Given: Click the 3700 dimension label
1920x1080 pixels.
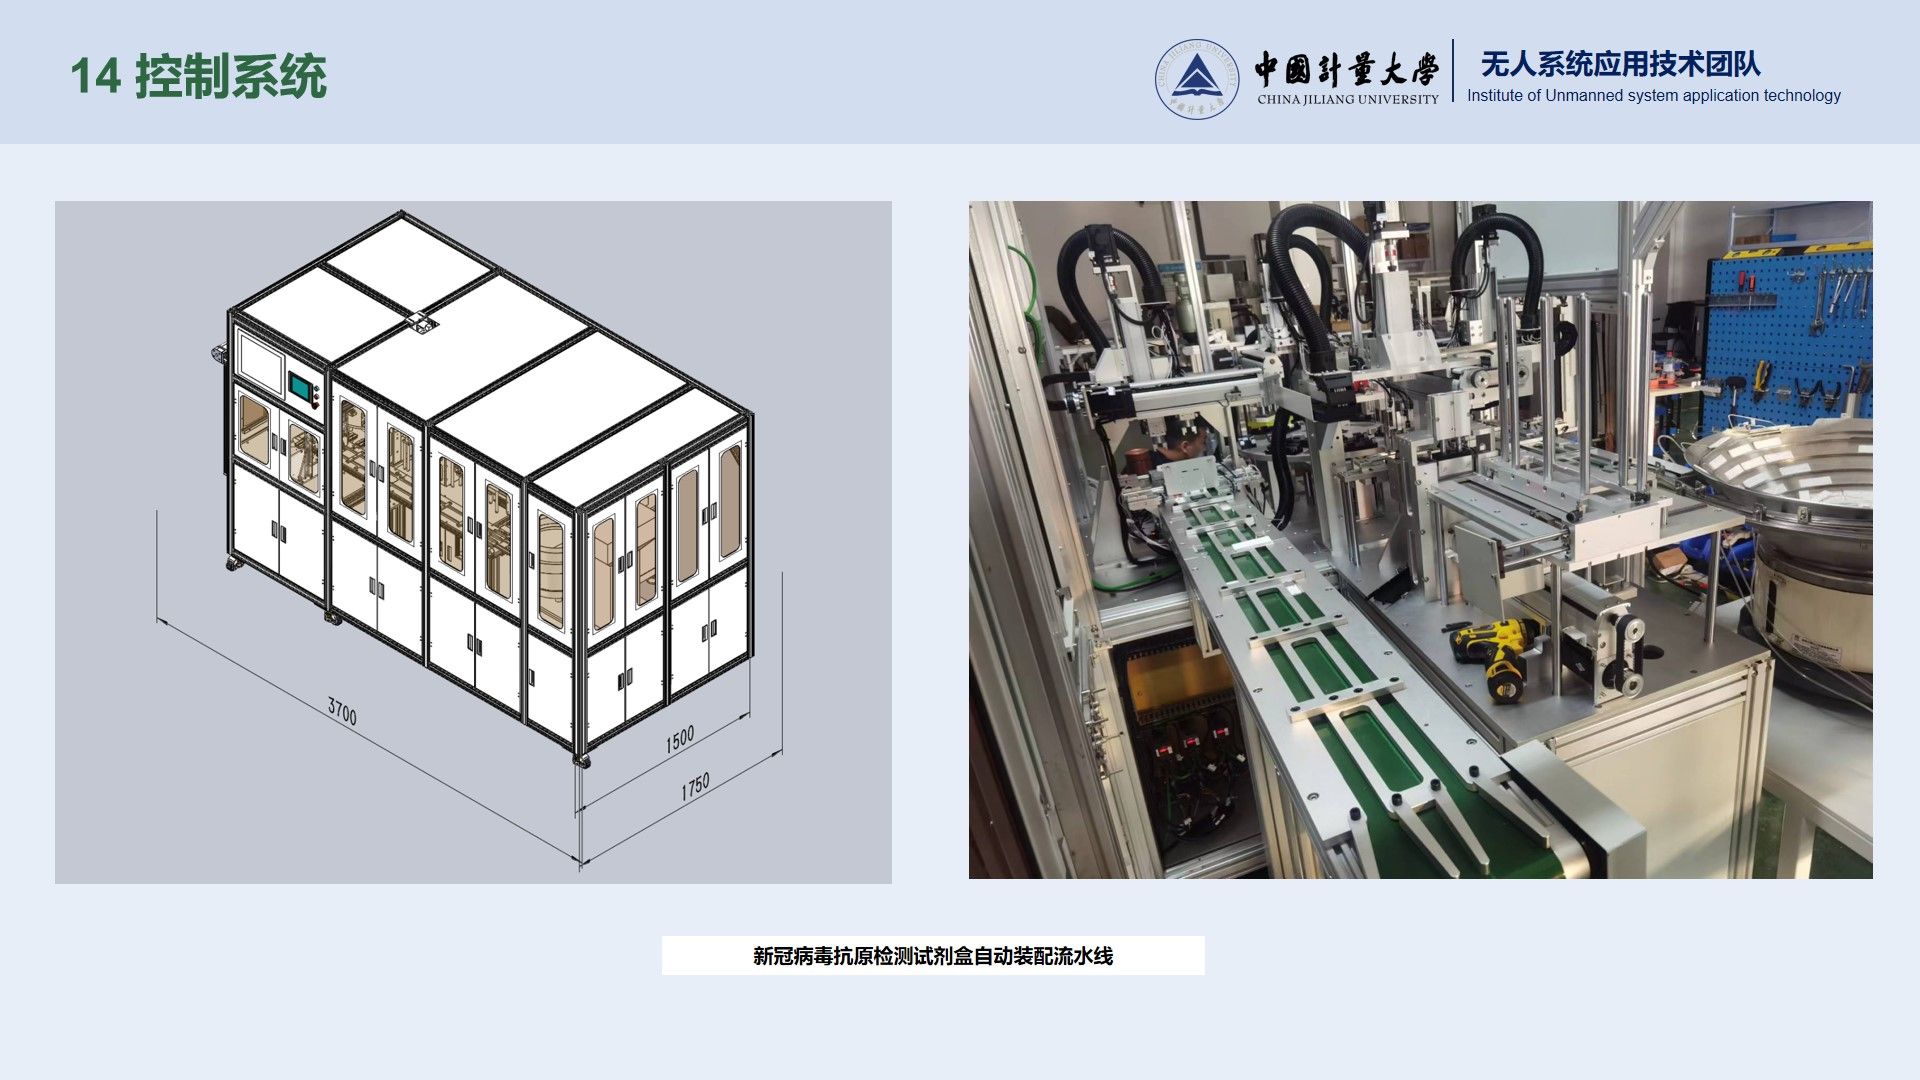Looking at the screenshot, I should click(x=342, y=712).
